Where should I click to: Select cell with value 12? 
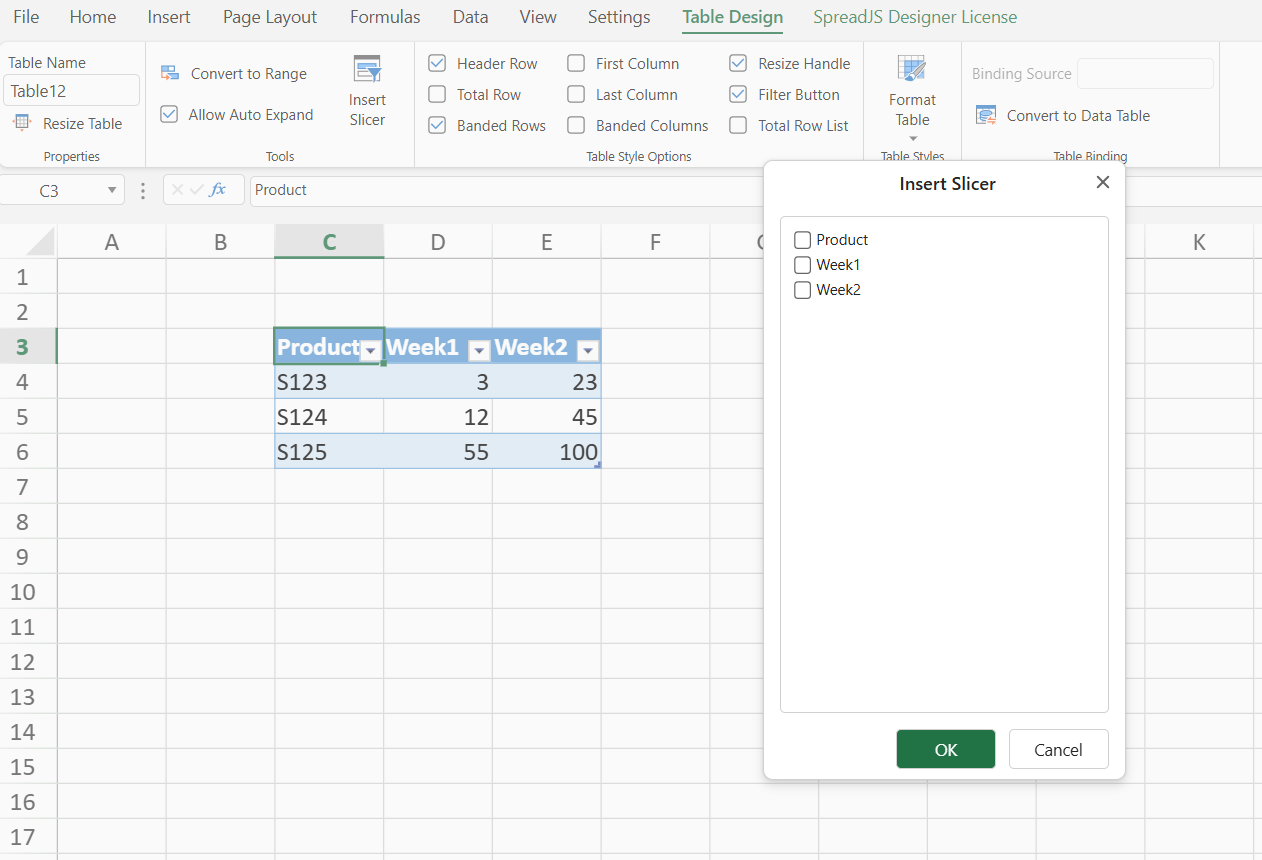(x=438, y=416)
